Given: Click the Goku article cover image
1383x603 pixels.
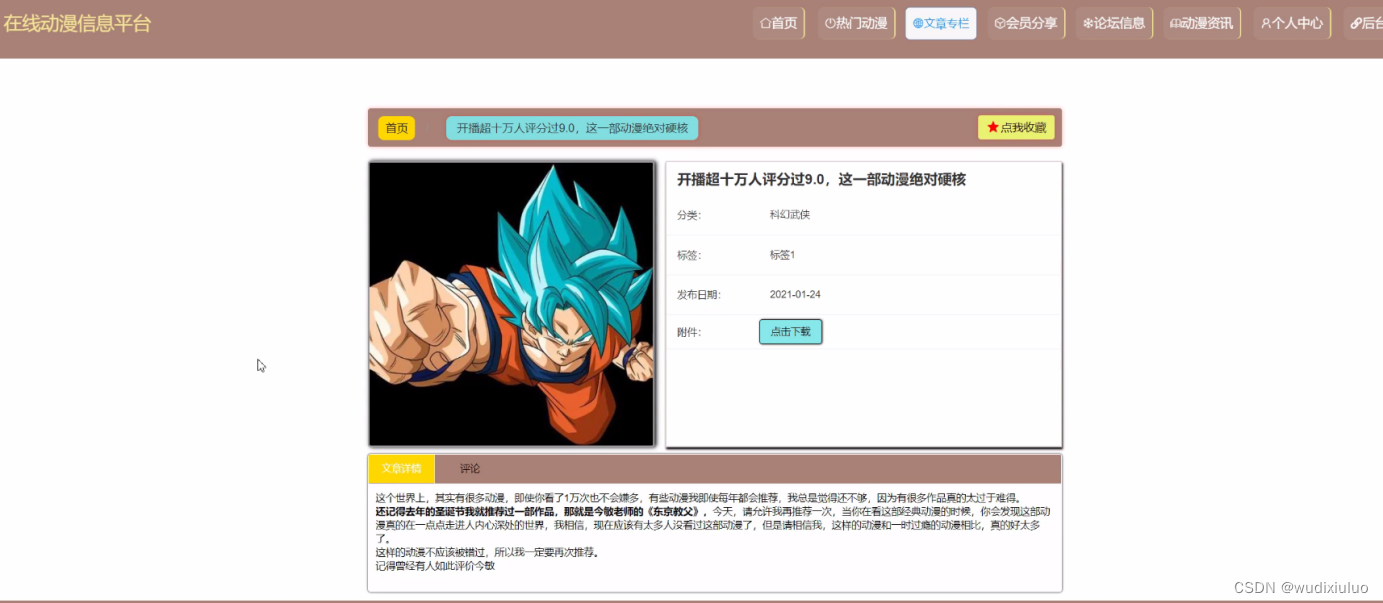Looking at the screenshot, I should point(511,304).
